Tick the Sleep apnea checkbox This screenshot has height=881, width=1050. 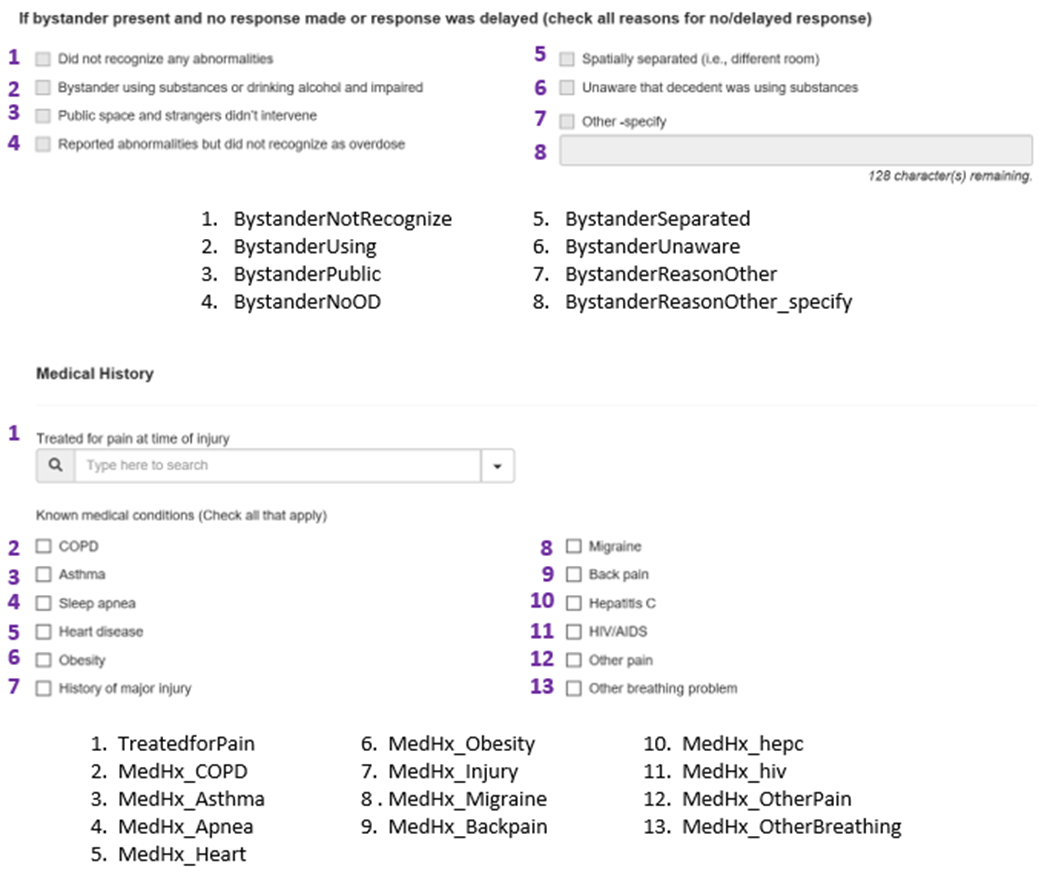43,603
